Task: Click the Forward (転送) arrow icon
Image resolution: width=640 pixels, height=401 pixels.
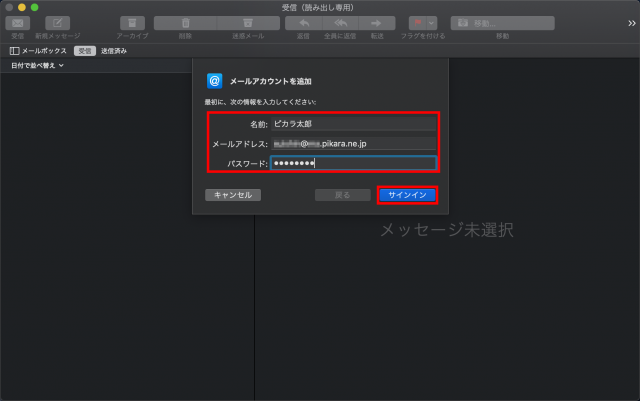Action: coord(375,23)
